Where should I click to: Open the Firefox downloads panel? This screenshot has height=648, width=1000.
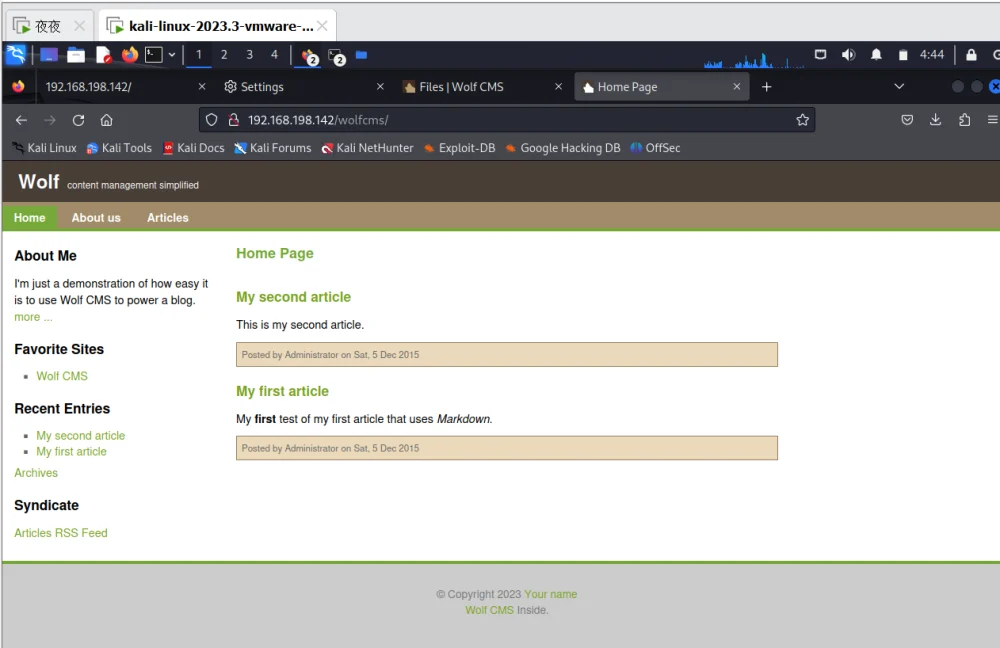click(936, 120)
